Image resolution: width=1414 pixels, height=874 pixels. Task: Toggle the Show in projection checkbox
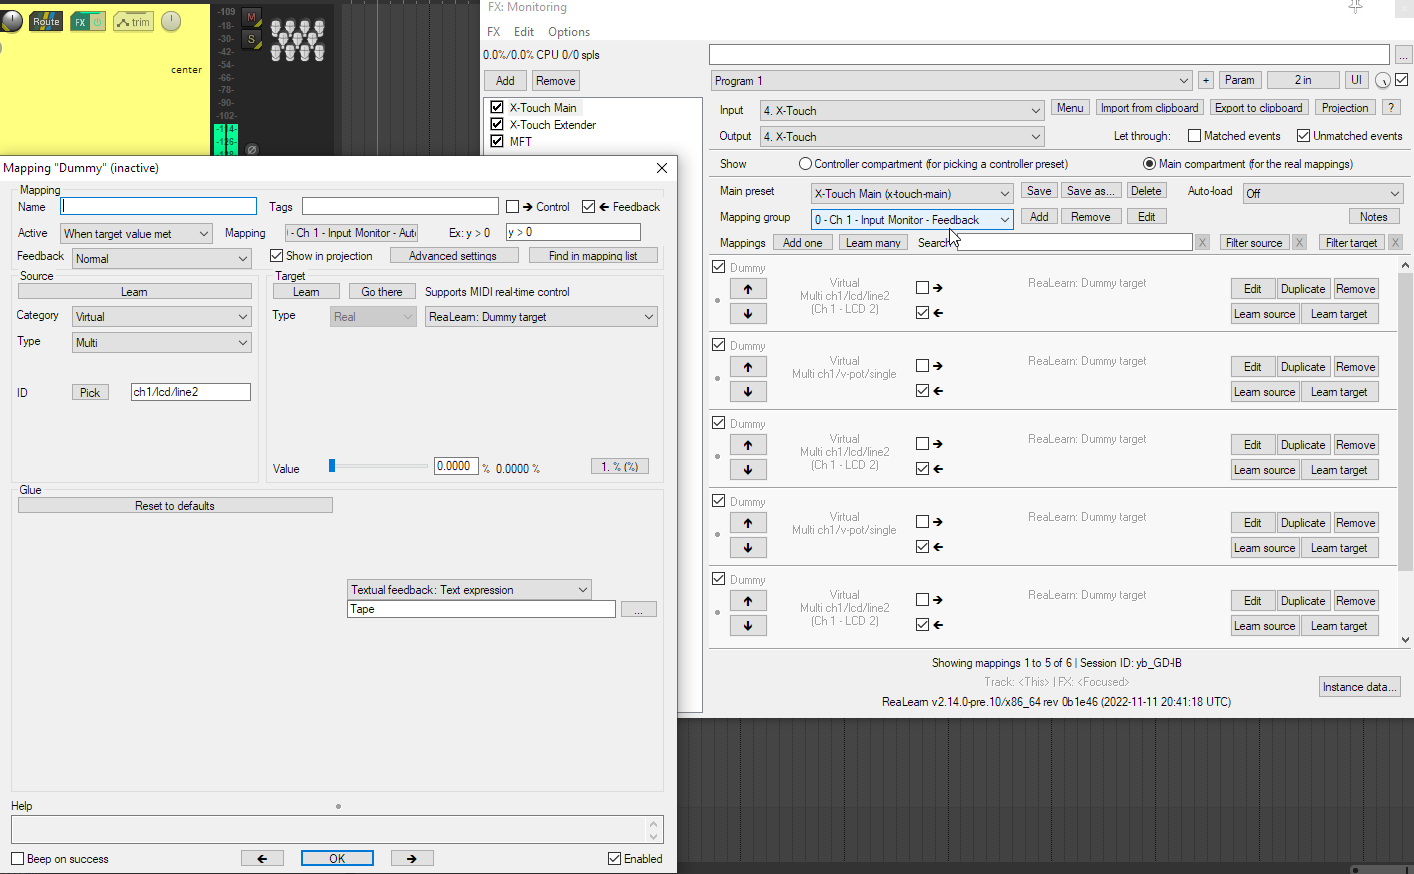pos(277,256)
